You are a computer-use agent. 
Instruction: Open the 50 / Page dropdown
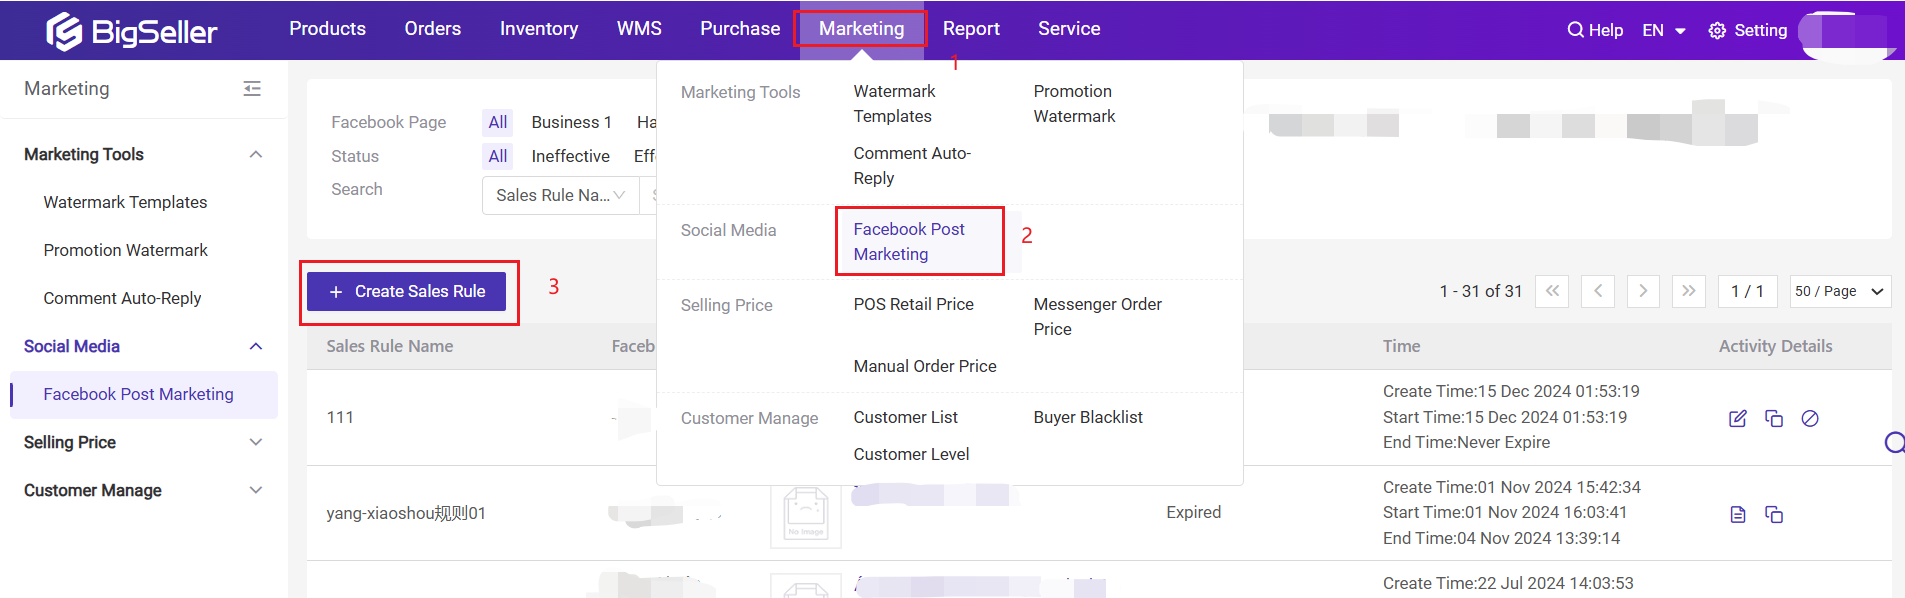[1840, 291]
